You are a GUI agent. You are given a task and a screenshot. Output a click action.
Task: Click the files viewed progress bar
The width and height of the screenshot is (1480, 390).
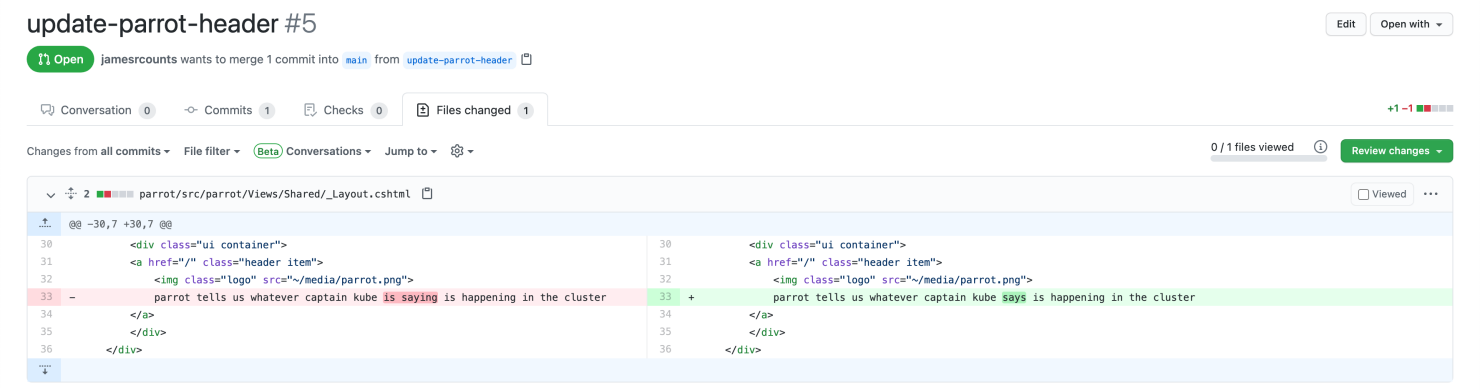pyautogui.click(x=1269, y=158)
